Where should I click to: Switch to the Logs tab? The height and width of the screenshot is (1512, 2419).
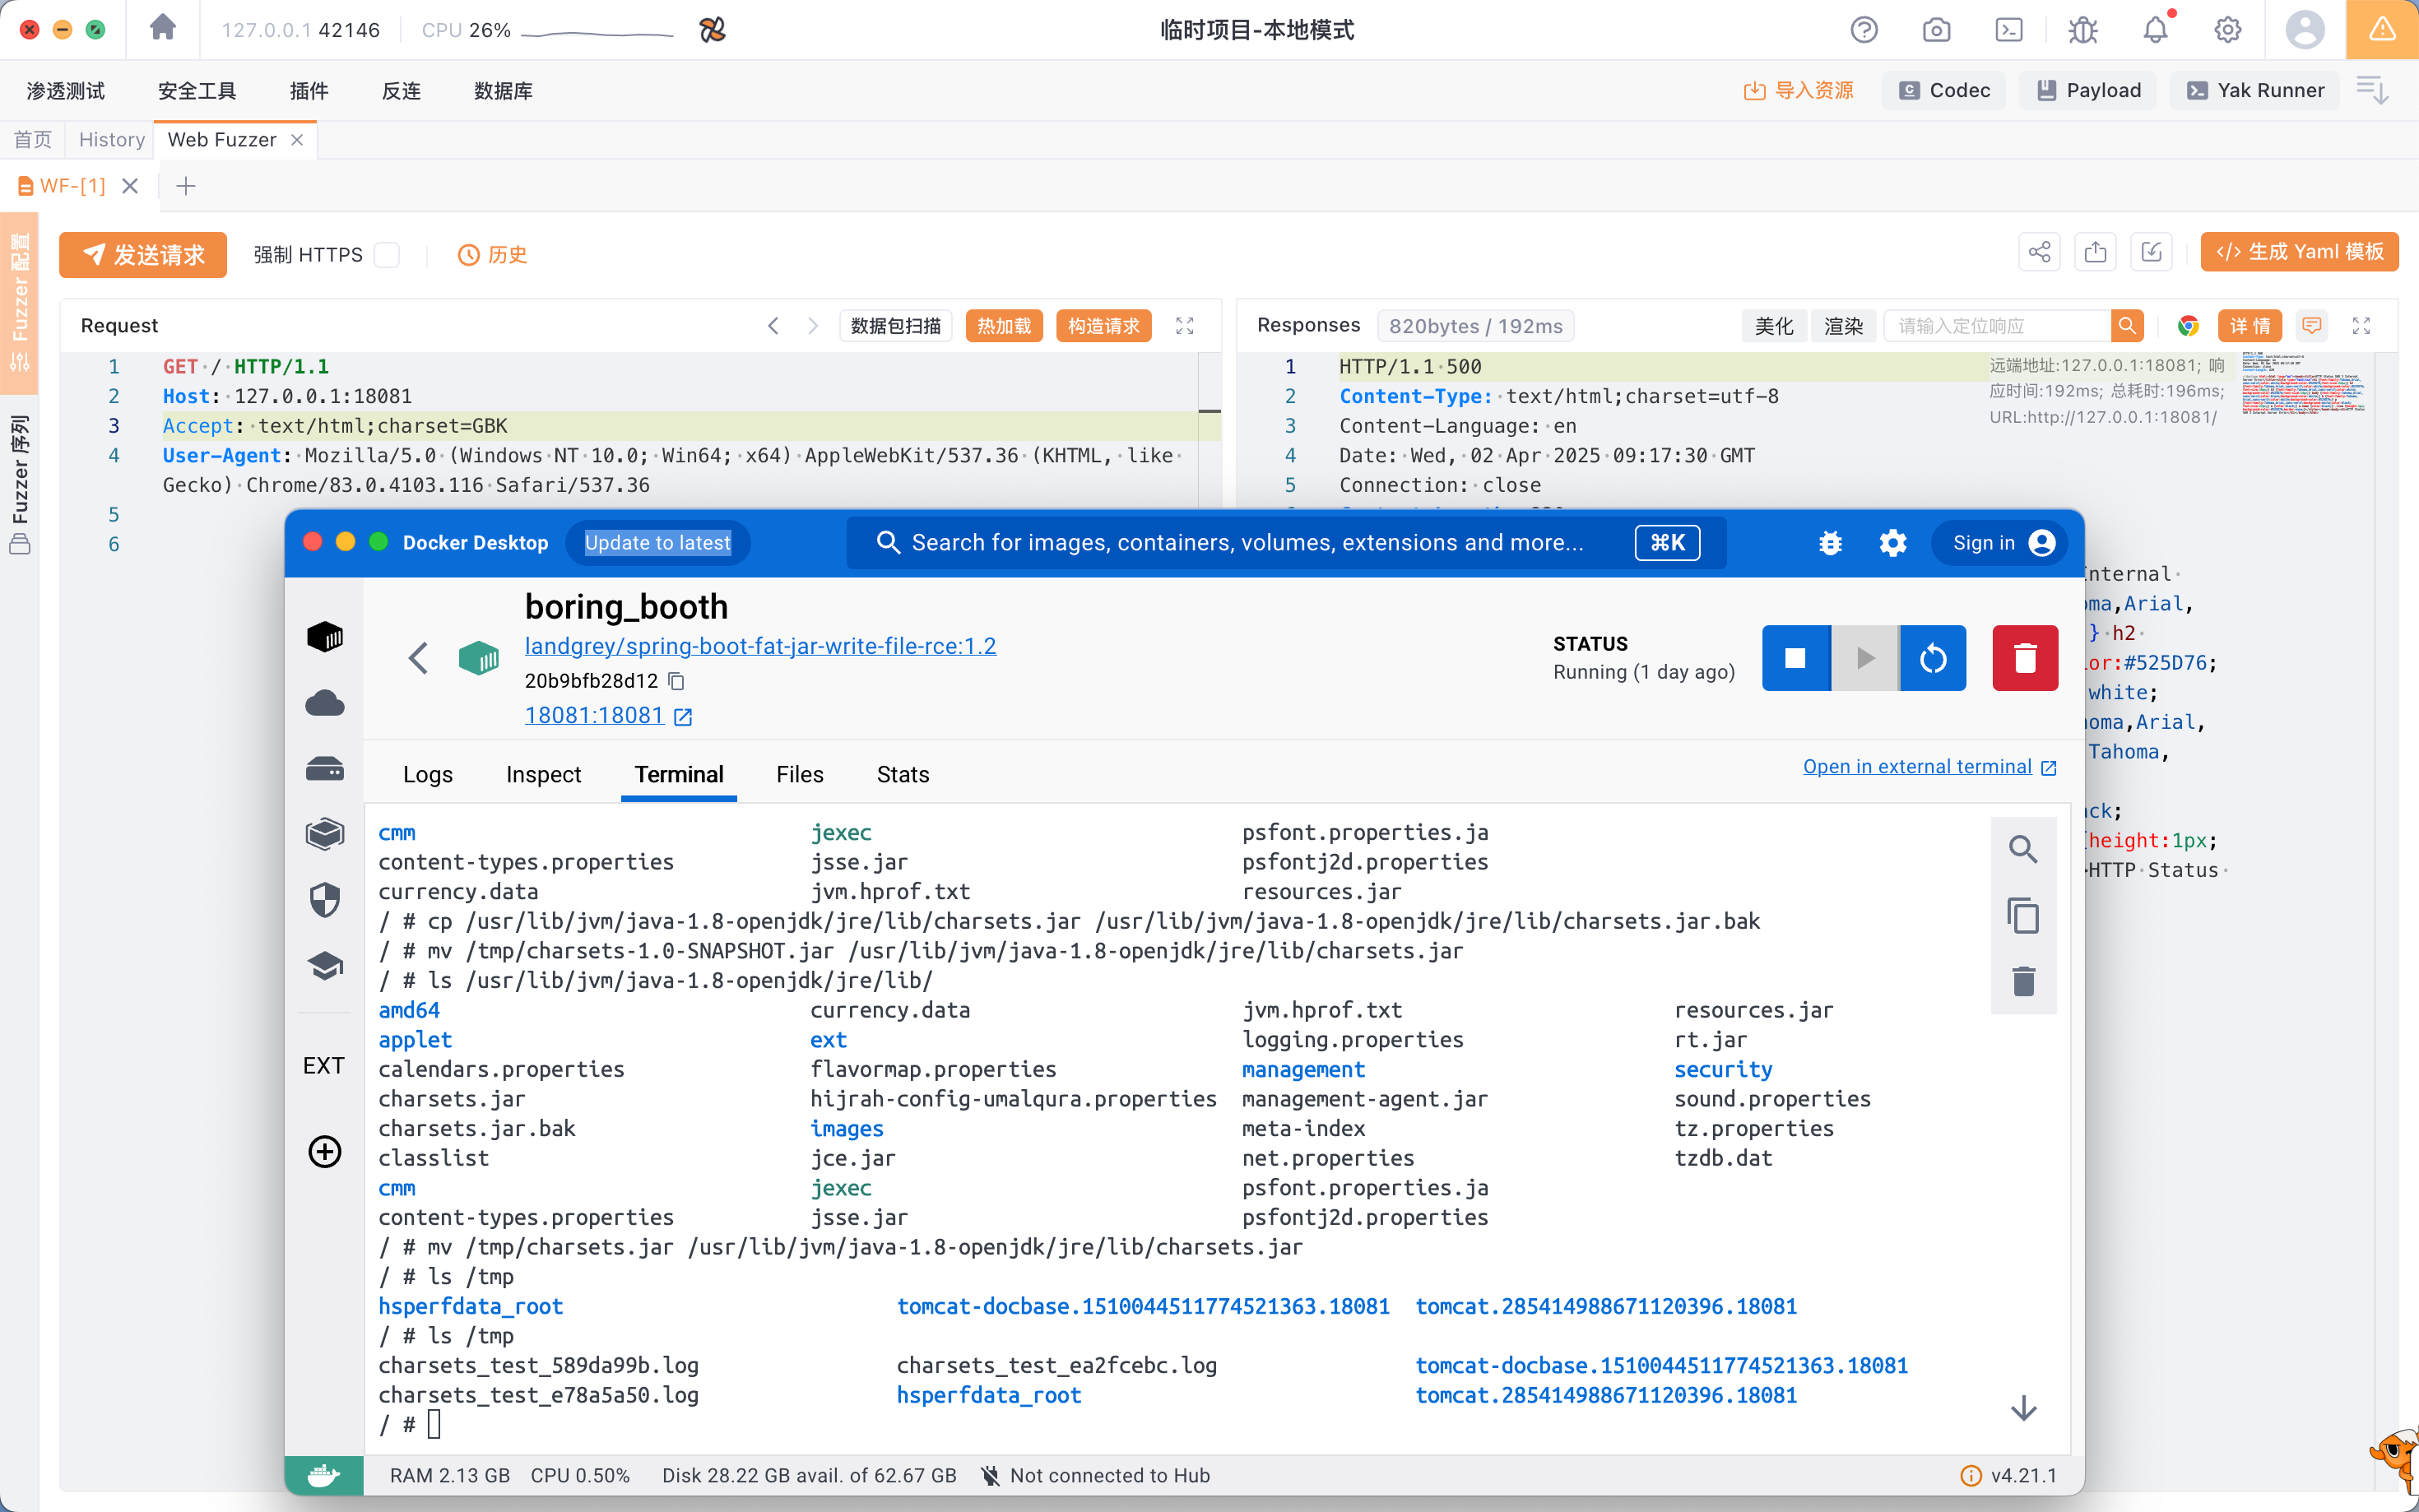click(427, 774)
